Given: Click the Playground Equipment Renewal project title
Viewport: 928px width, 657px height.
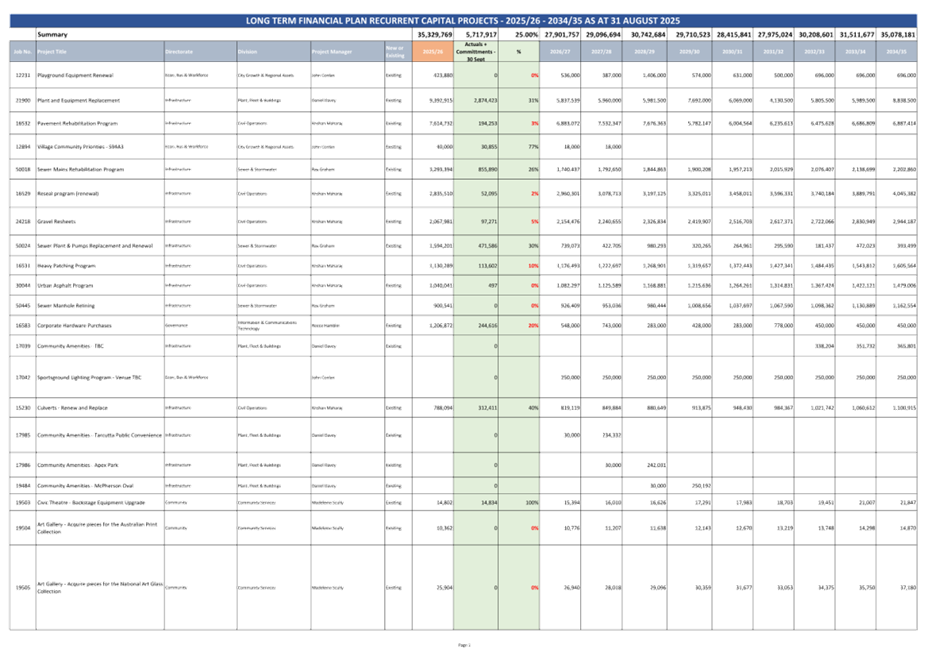Looking at the screenshot, I should coord(100,75).
